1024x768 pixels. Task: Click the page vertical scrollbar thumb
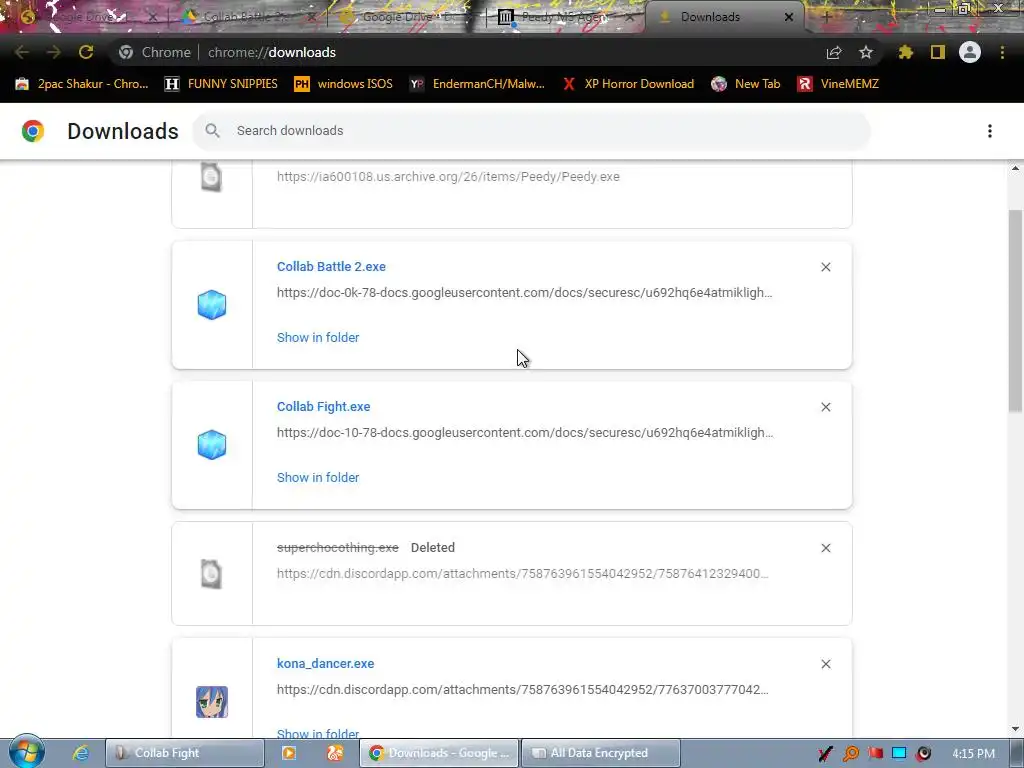pos(1015,310)
